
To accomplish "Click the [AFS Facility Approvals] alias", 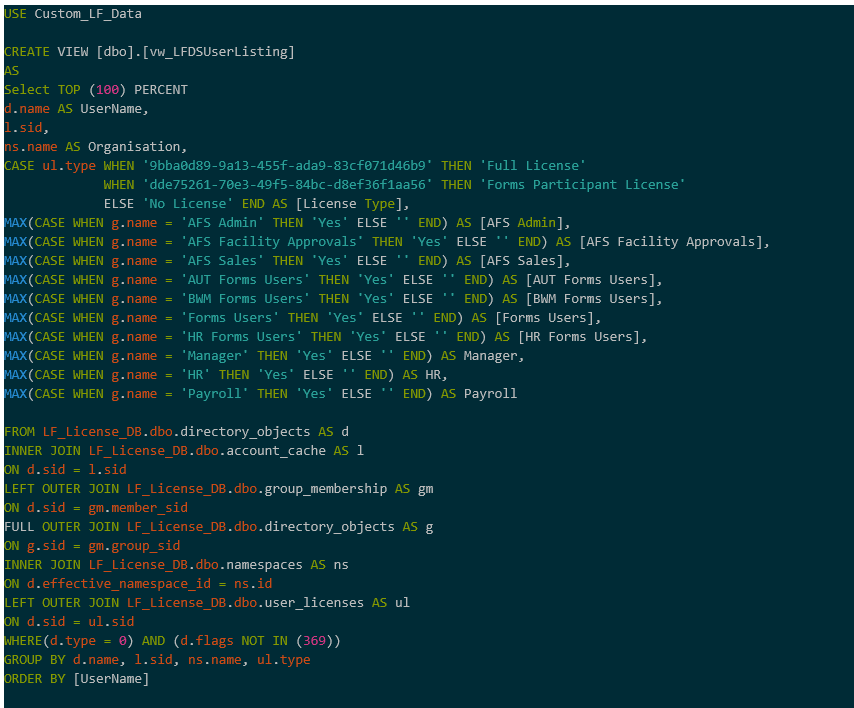I will [674, 242].
